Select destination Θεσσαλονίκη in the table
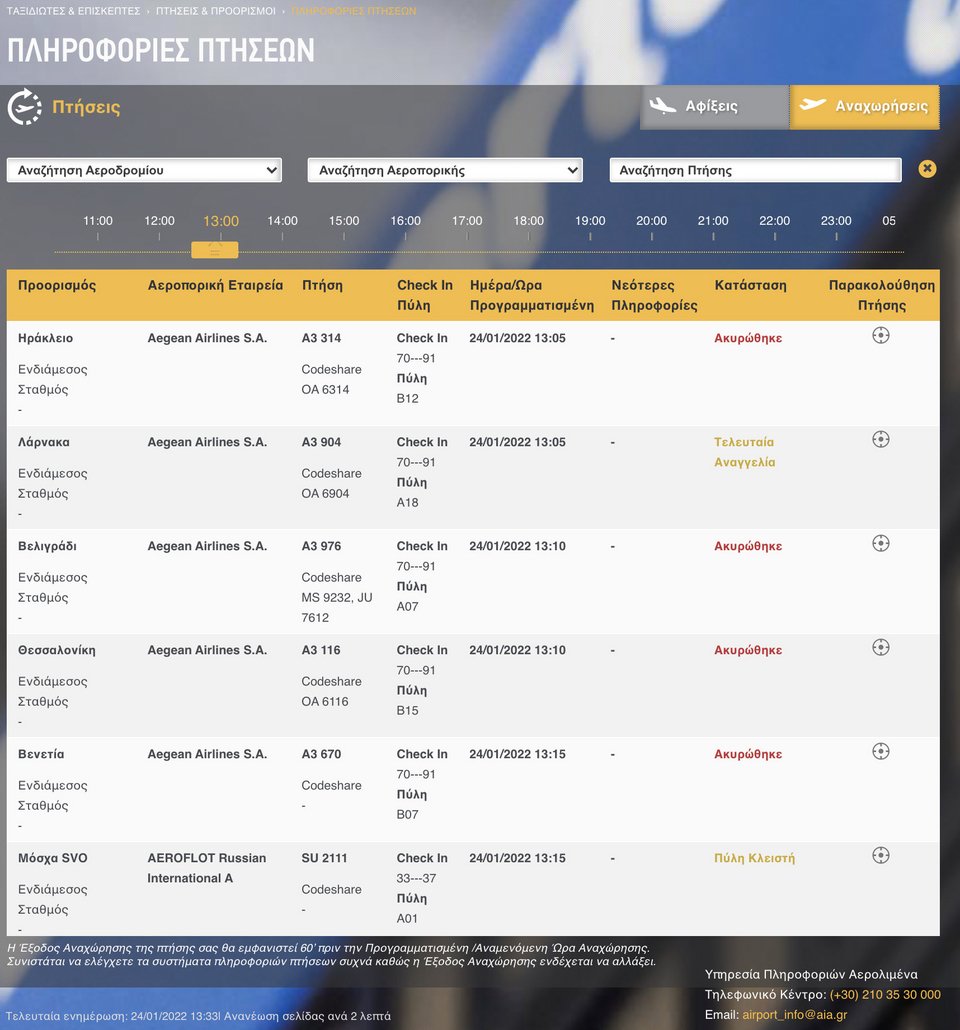 57,650
